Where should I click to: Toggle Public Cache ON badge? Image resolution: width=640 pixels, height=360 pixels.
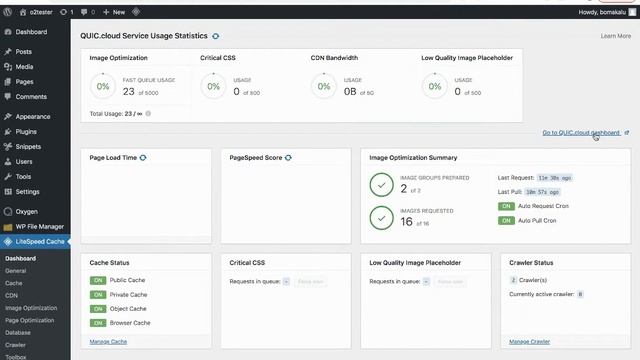[x=98, y=280]
